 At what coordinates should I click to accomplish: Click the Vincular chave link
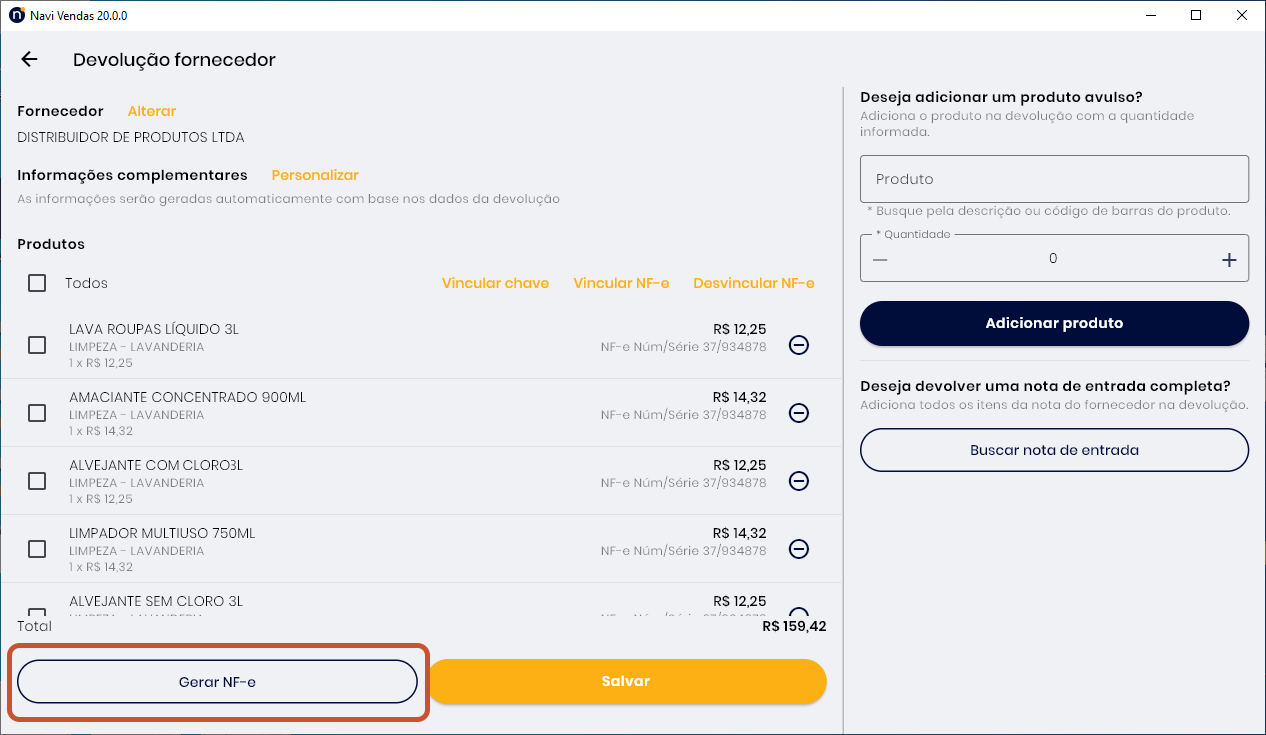tap(495, 283)
